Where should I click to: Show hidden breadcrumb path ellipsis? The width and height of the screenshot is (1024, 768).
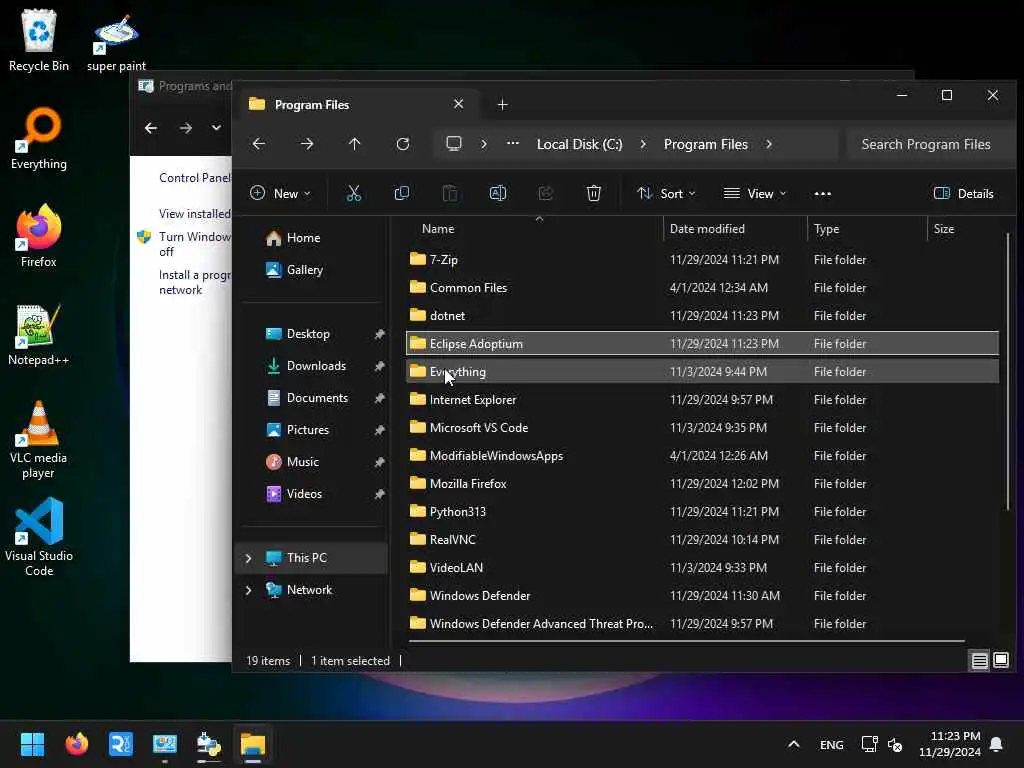click(513, 144)
